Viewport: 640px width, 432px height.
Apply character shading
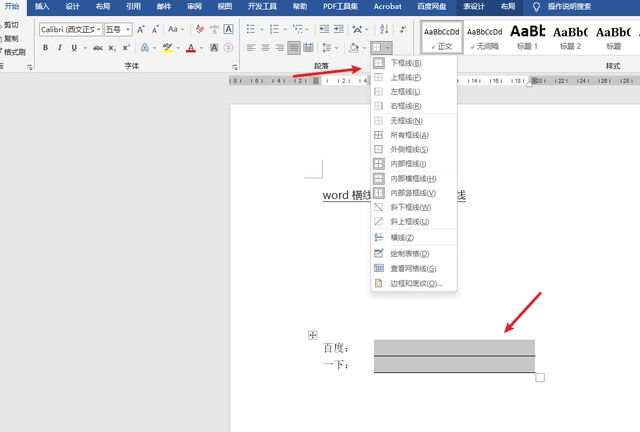(x=214, y=48)
